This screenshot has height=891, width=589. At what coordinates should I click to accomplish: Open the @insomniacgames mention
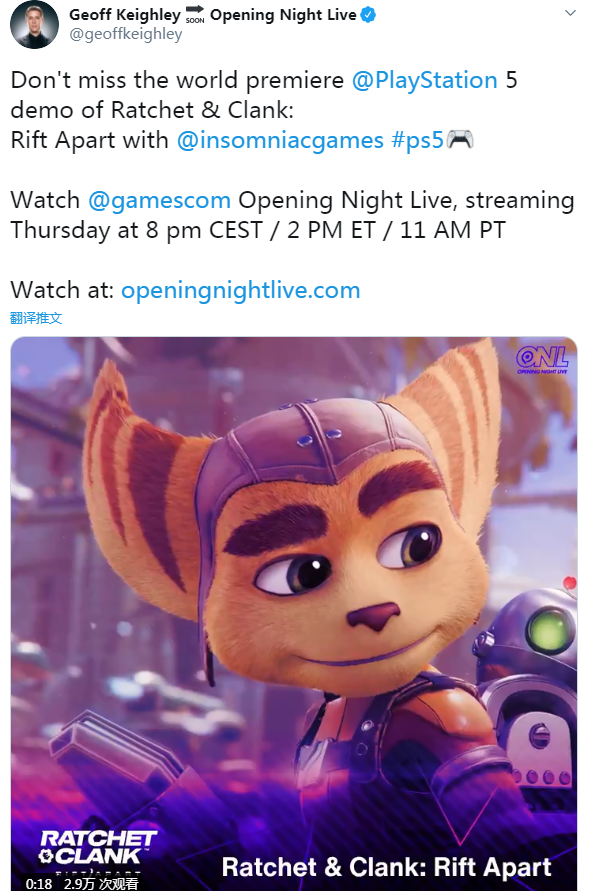point(280,140)
